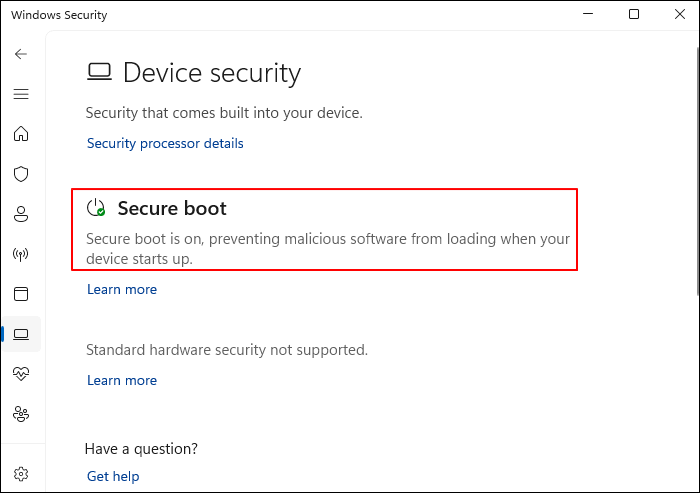Click Learn more under Standard hardware security

(122, 380)
